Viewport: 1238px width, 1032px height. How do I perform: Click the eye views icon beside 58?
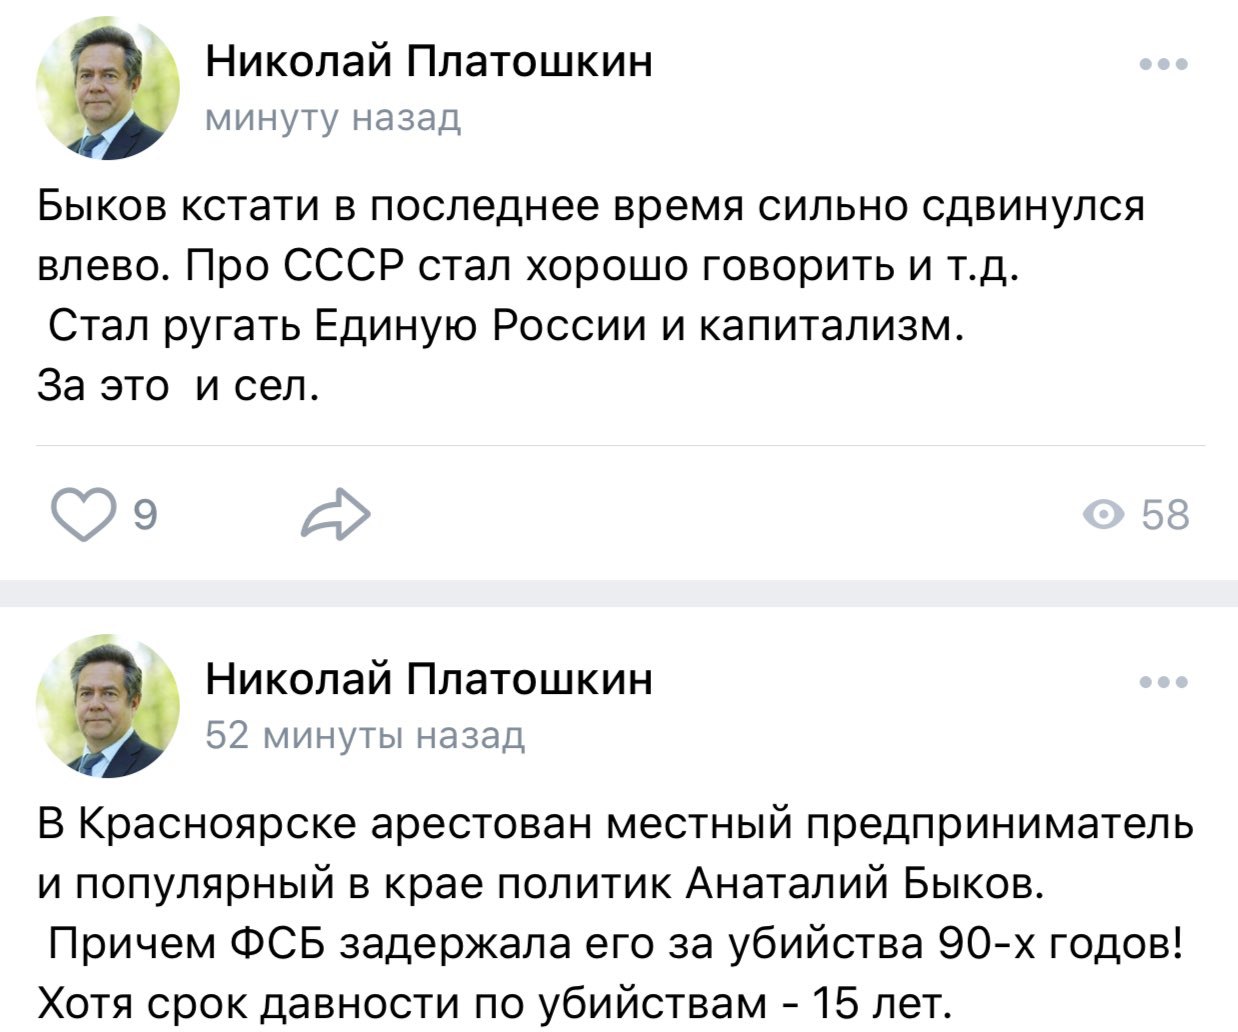point(1103,516)
